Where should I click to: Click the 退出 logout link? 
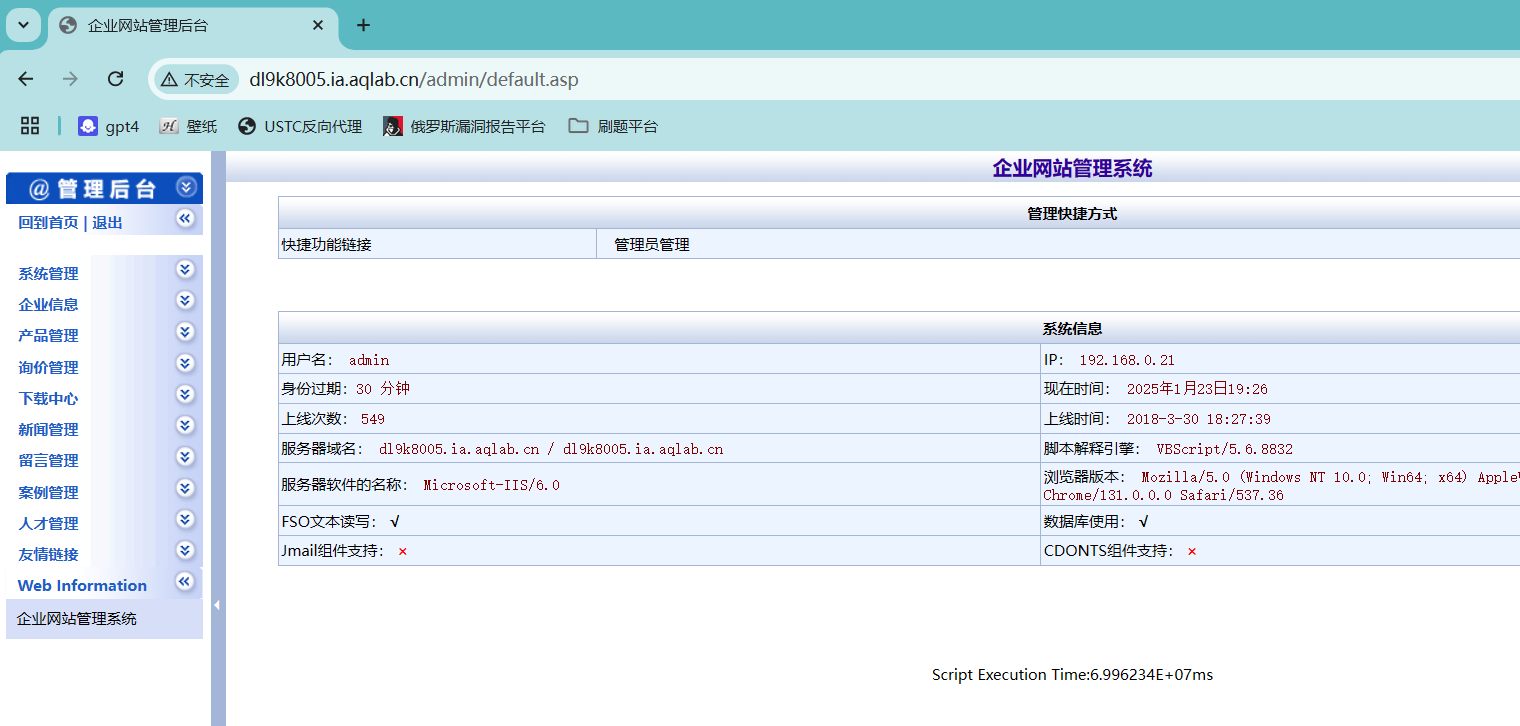click(107, 222)
